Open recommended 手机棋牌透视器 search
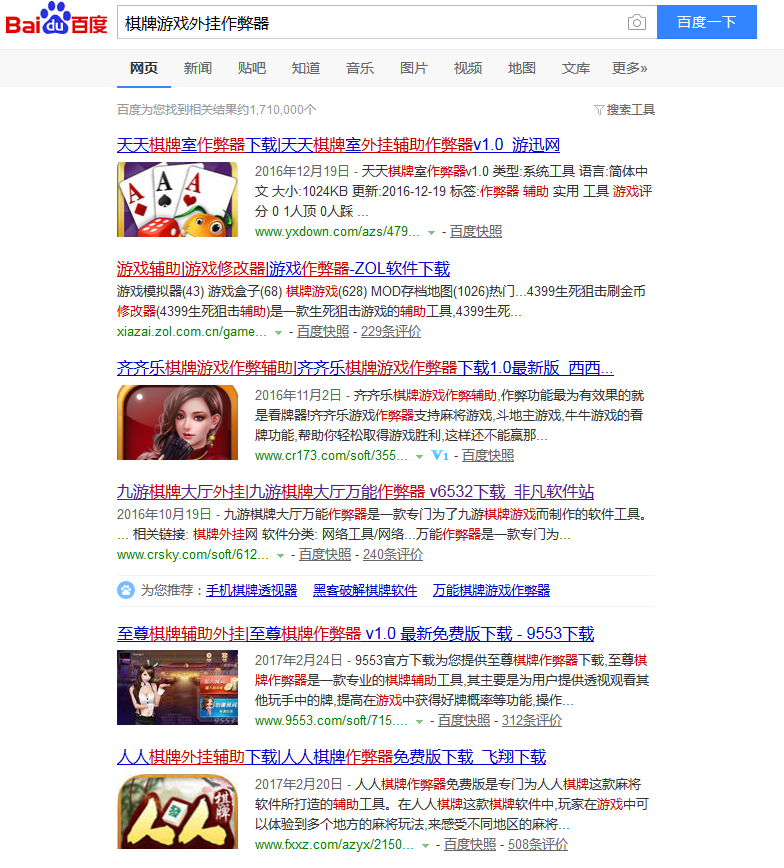This screenshot has width=784, height=868. (x=251, y=591)
